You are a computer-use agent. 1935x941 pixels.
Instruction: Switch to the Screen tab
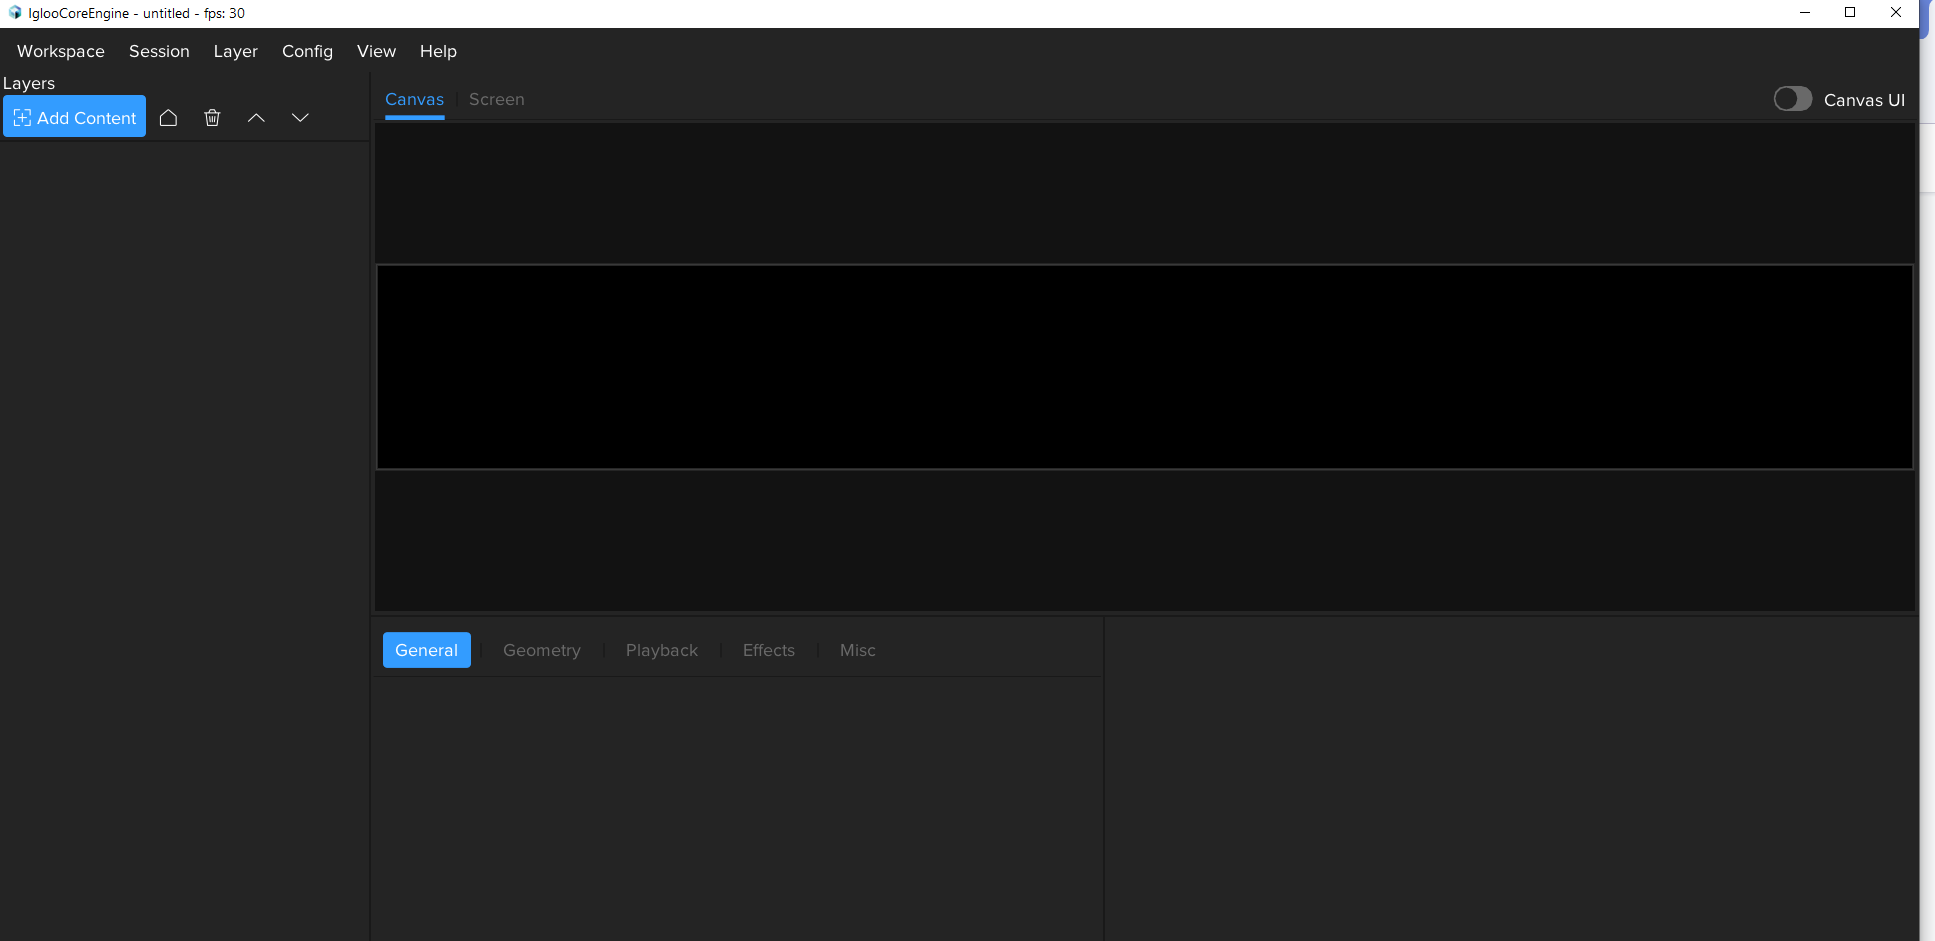tap(496, 99)
